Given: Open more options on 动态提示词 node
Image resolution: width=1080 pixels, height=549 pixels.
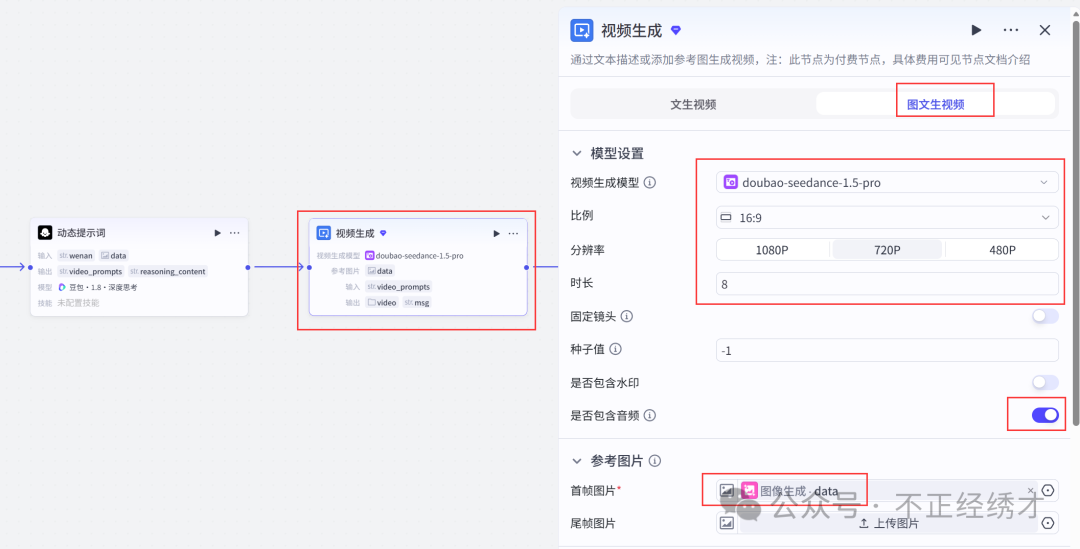Looking at the screenshot, I should pyautogui.click(x=235, y=233).
